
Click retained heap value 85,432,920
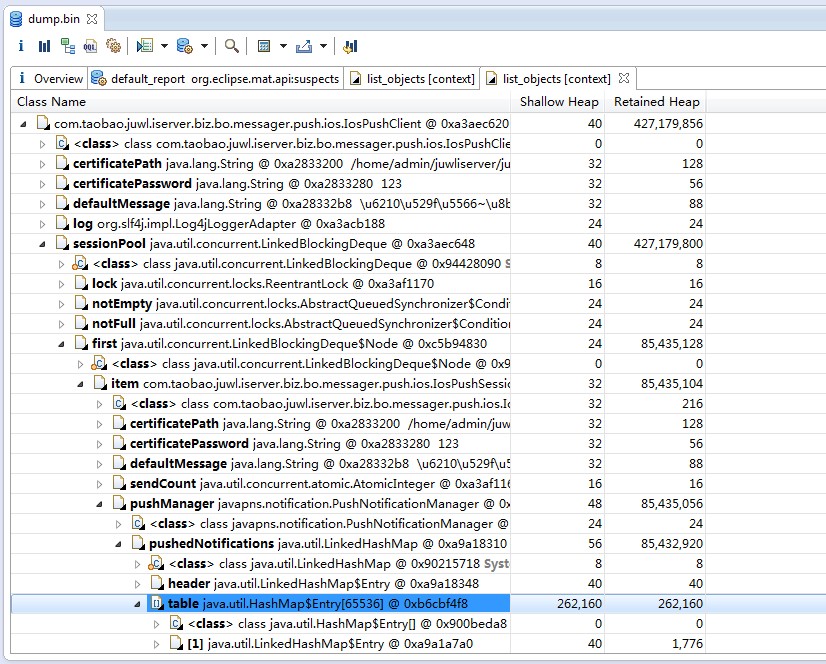coord(672,543)
